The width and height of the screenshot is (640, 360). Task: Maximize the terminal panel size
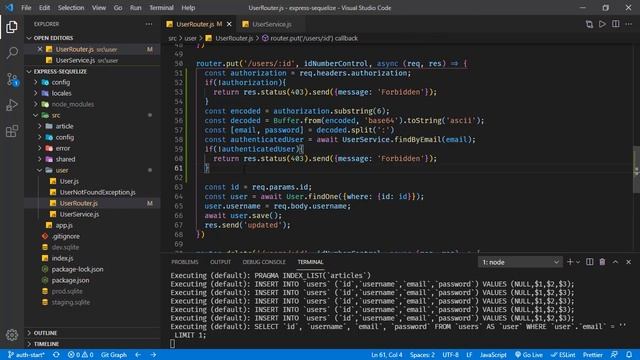click(x=616, y=262)
